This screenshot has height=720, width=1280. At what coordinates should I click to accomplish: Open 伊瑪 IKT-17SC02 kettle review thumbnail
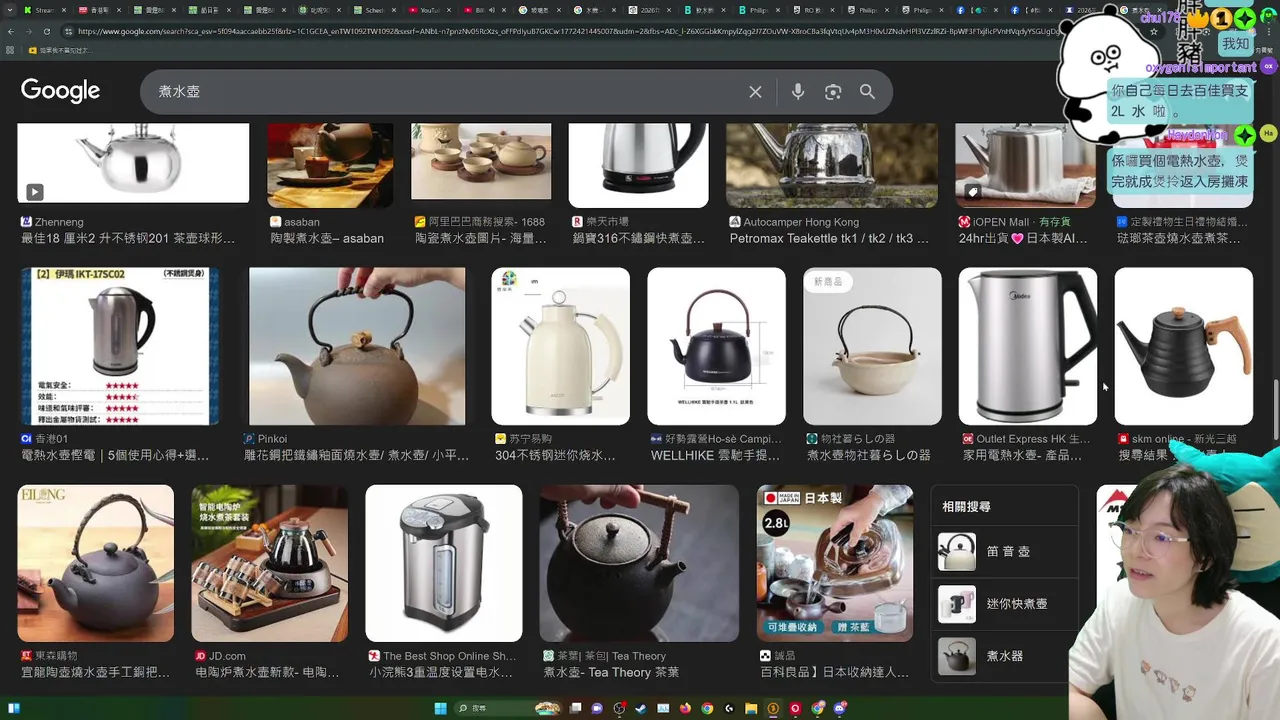pos(121,346)
